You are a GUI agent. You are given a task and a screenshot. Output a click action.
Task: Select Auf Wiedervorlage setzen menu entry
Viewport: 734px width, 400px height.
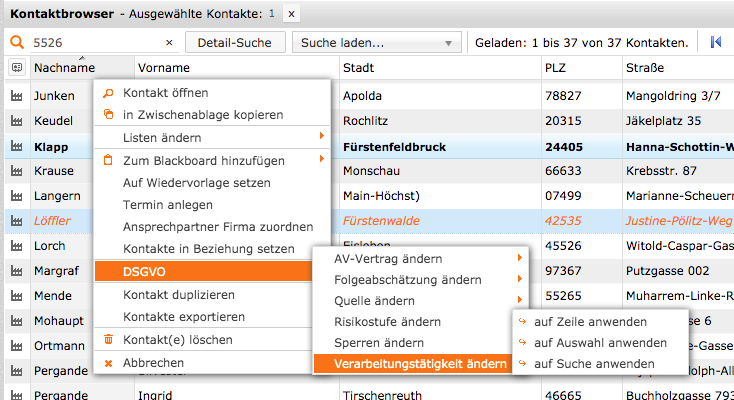197,183
